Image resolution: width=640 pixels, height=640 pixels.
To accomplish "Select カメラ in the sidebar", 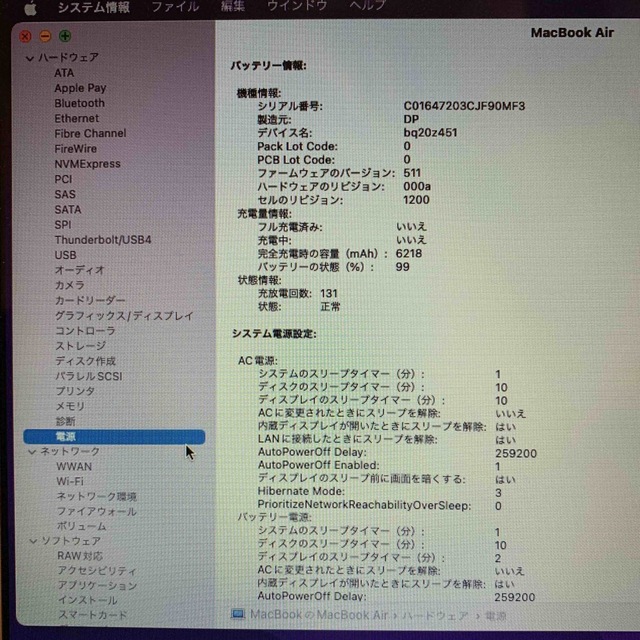I will pyautogui.click(x=70, y=285).
